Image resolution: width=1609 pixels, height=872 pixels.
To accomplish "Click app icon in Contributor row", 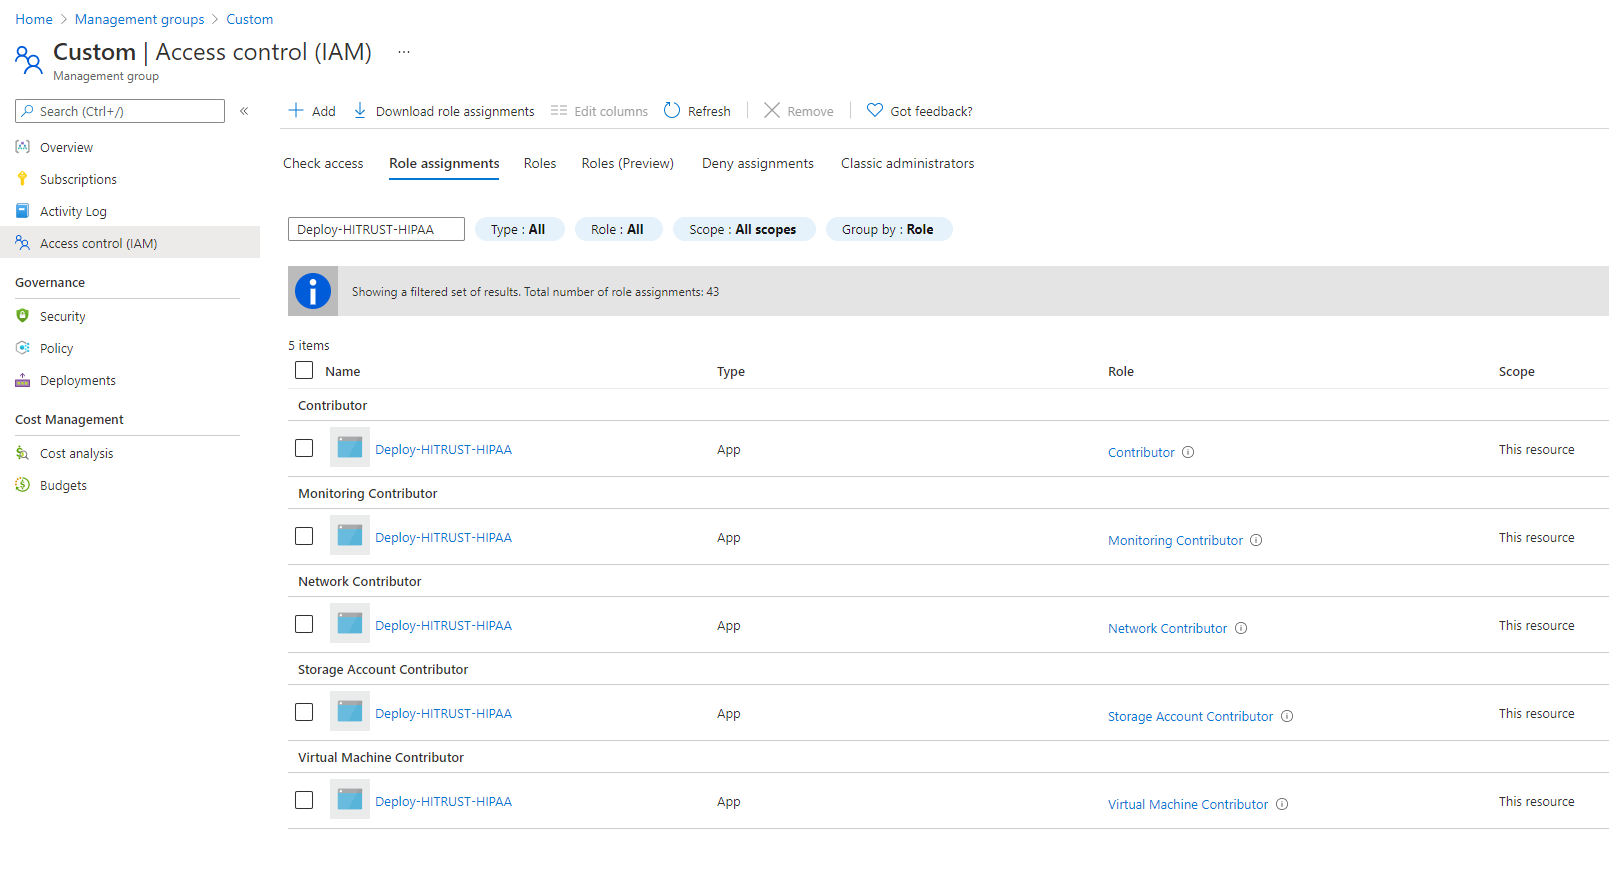I will coord(350,447).
